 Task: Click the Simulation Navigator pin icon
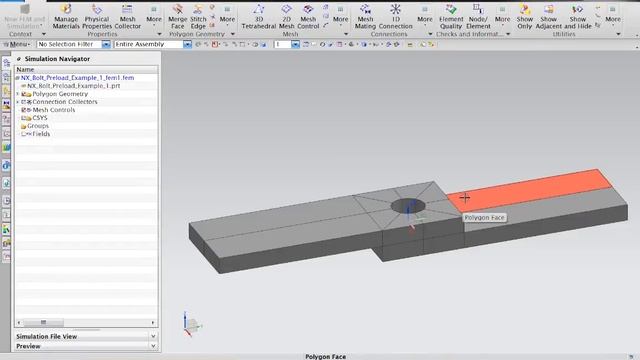[19, 59]
